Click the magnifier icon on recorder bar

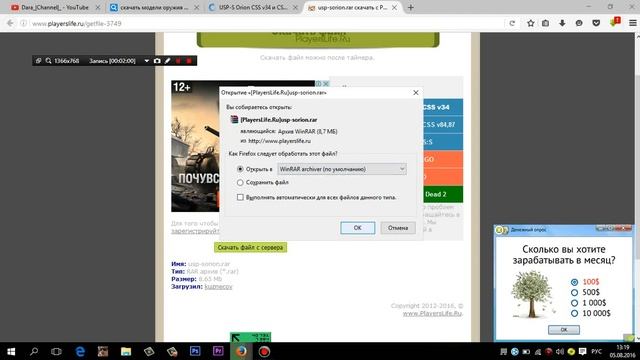click(48, 61)
